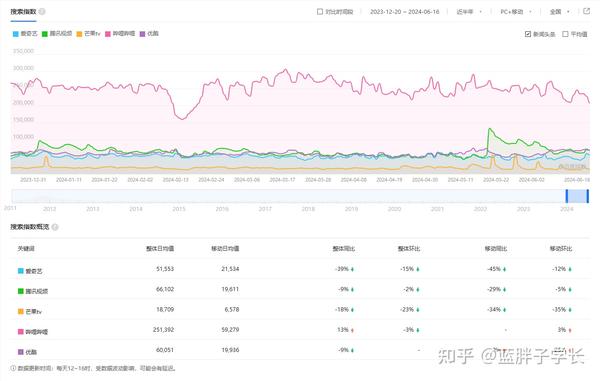This screenshot has width=600, height=381.
Task: Click the help icon beside 搜索指数 title
Action: (x=42, y=11)
